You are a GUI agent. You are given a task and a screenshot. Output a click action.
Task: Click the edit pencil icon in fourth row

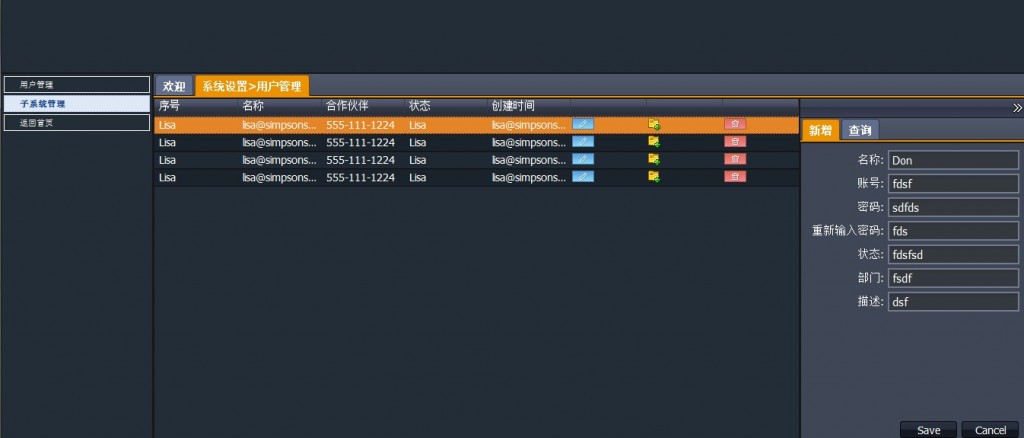click(583, 176)
